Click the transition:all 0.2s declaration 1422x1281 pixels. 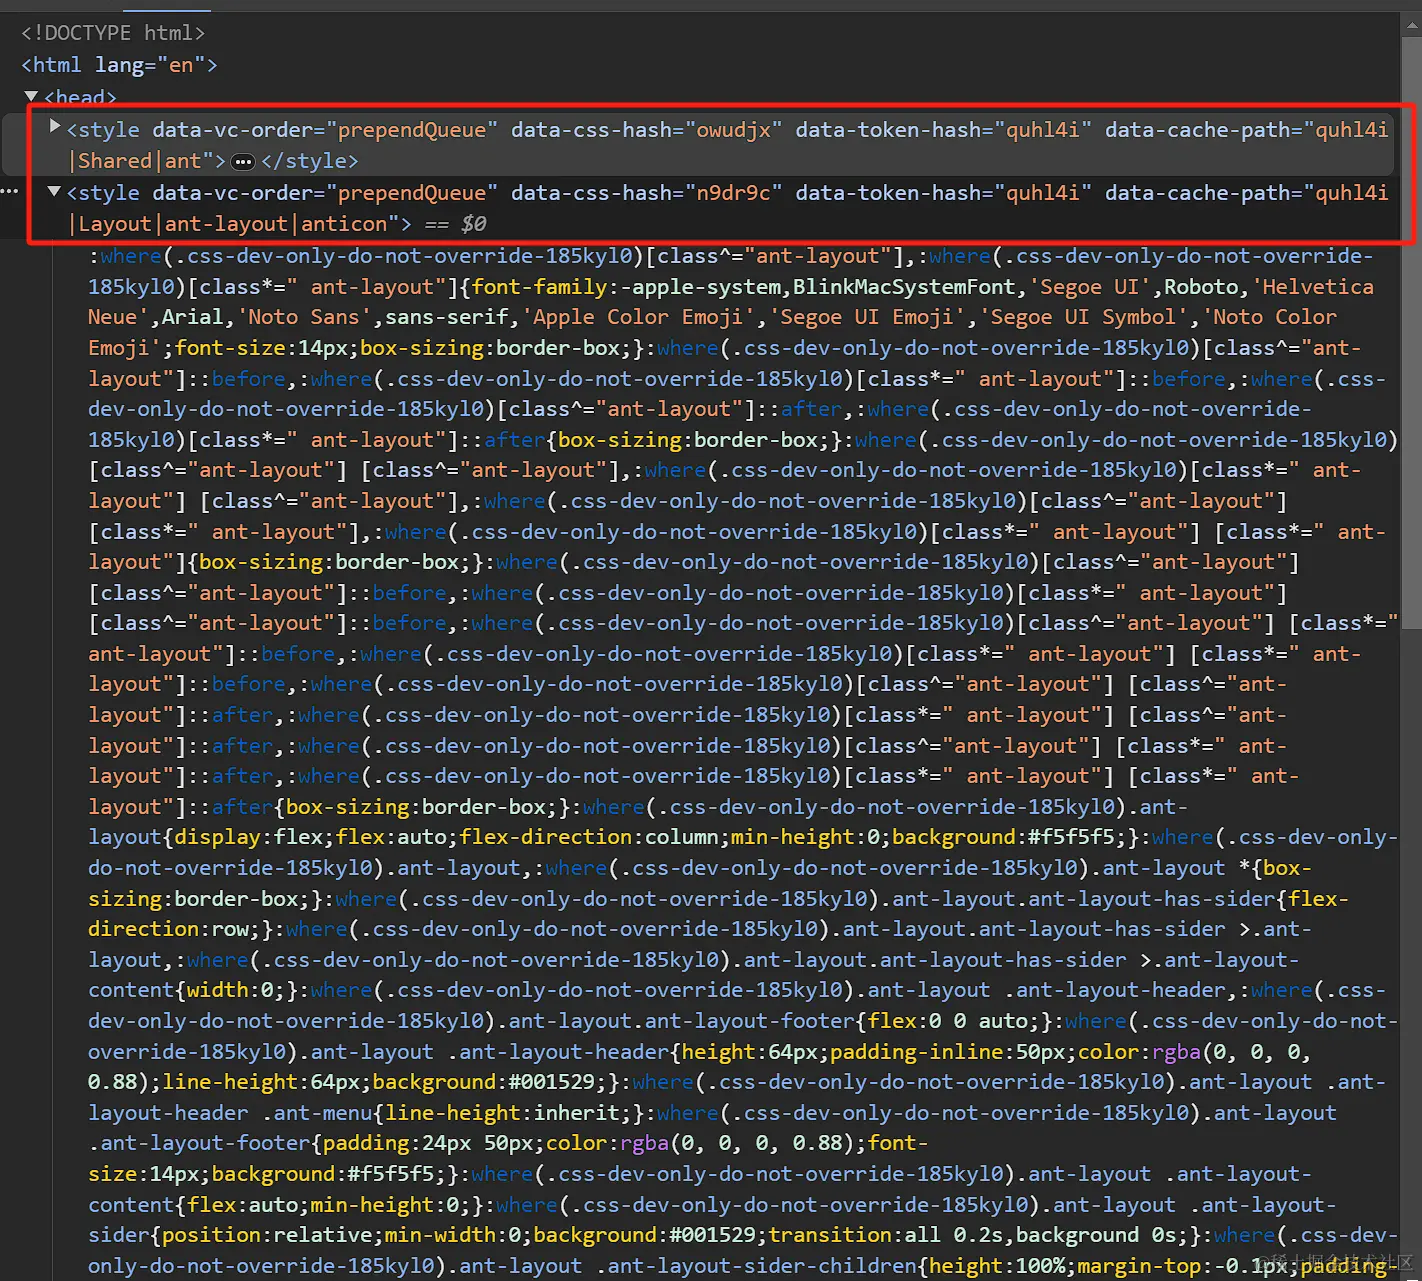click(886, 1236)
